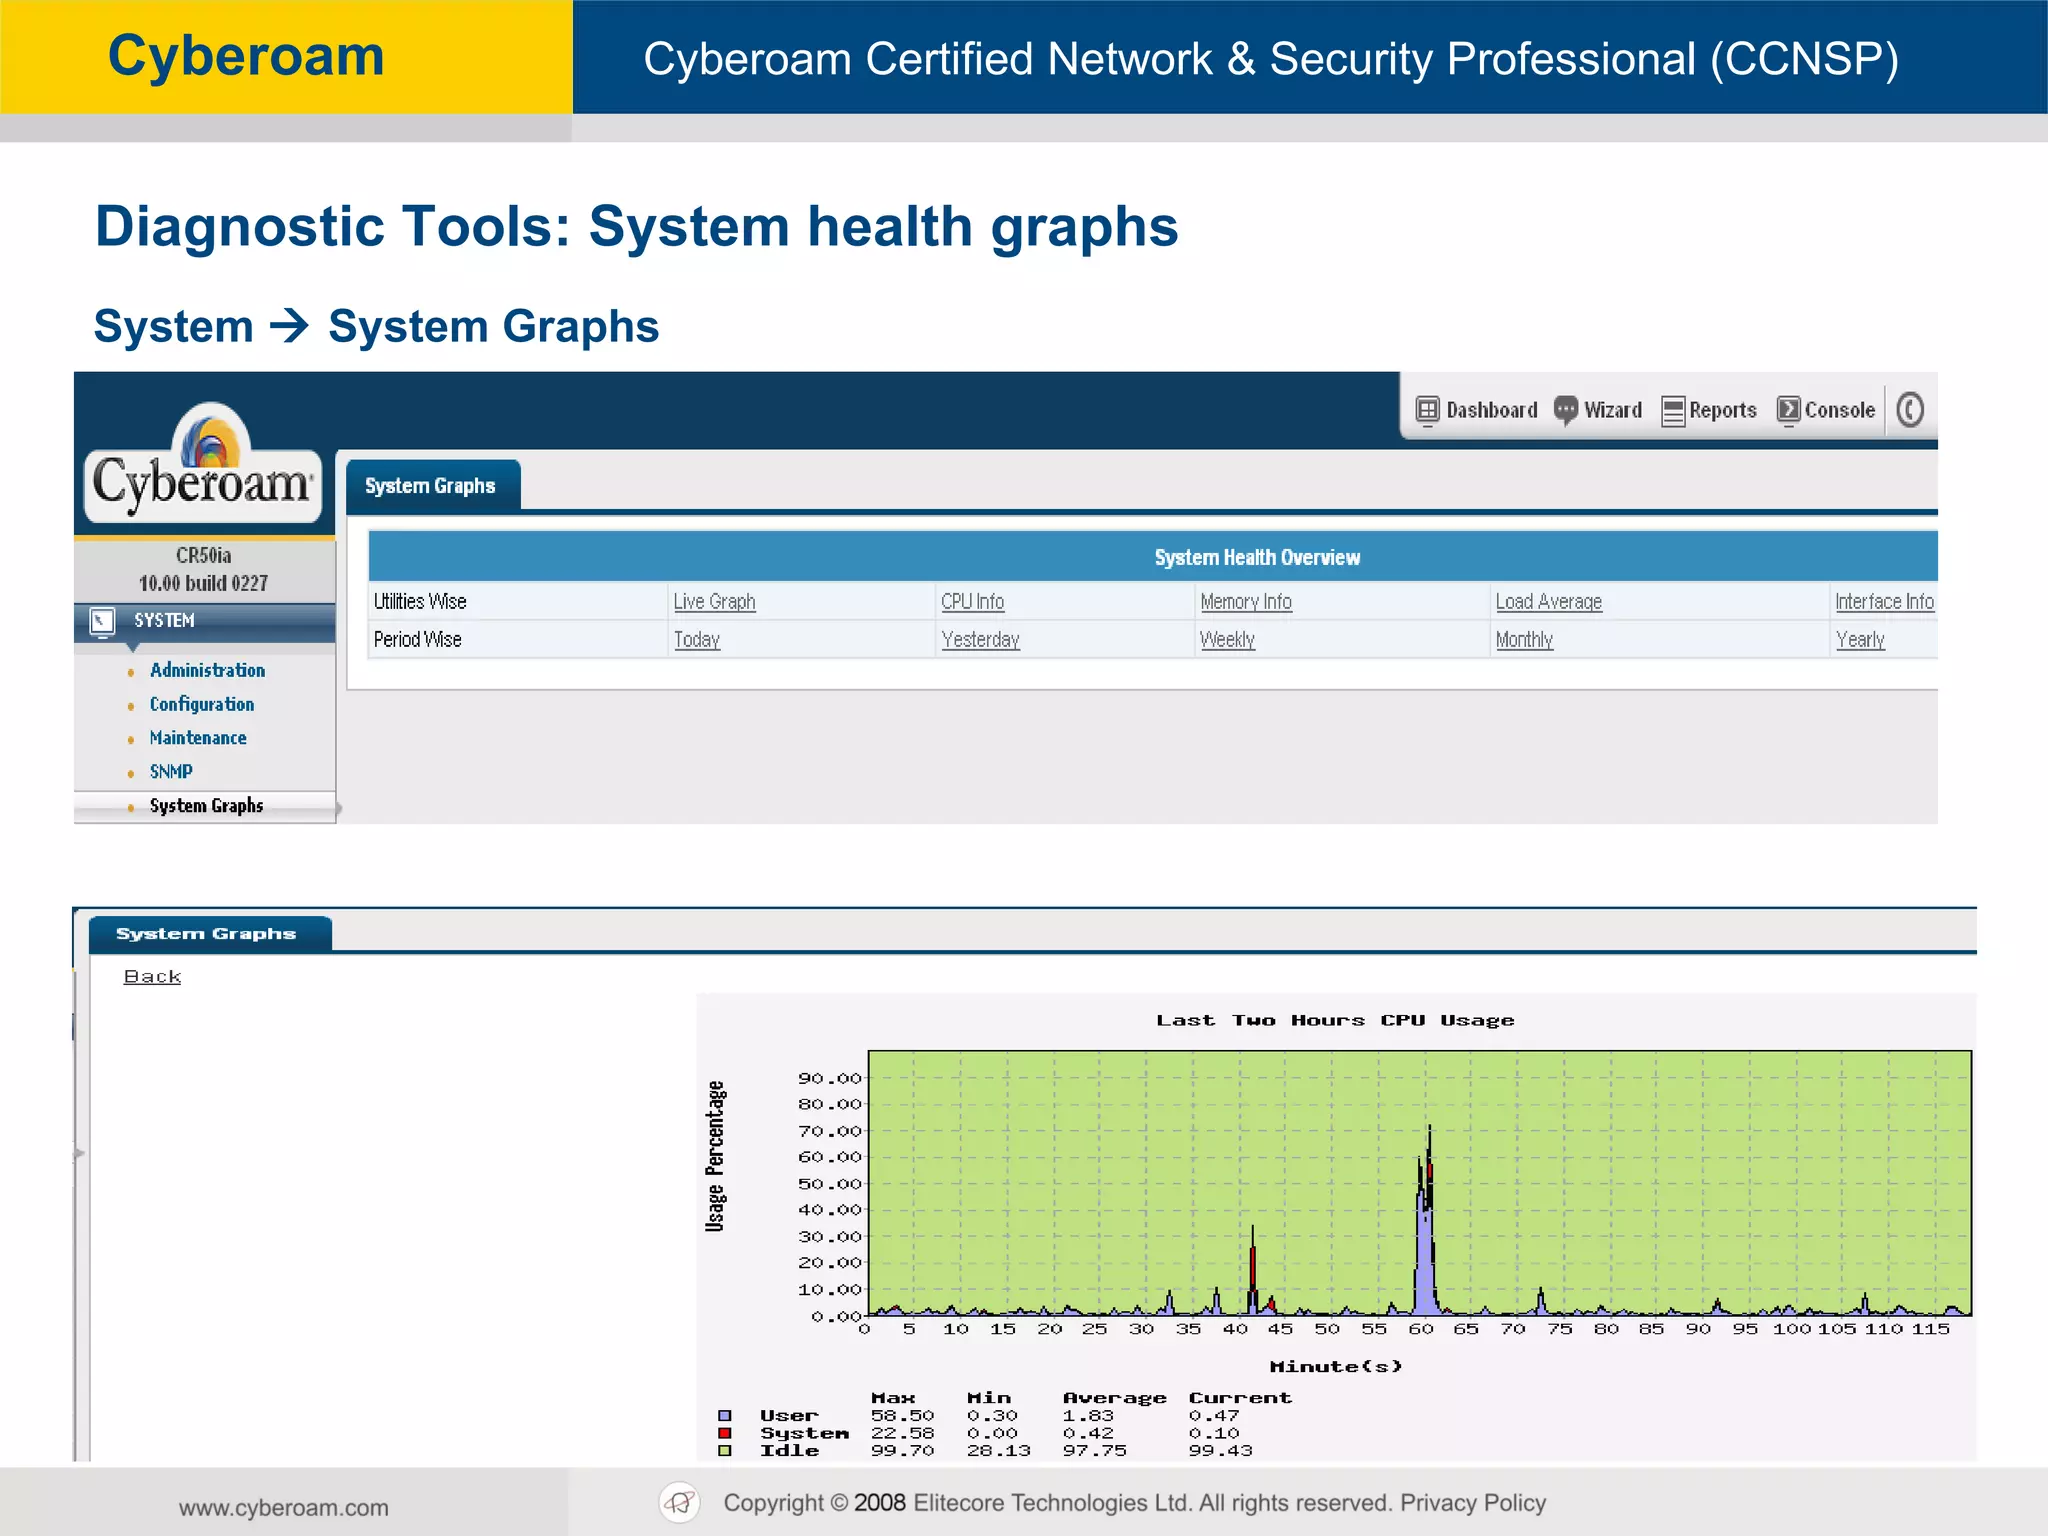Switch to the upper System Graphs tab
The height and width of the screenshot is (1536, 2048).
pyautogui.click(x=432, y=486)
